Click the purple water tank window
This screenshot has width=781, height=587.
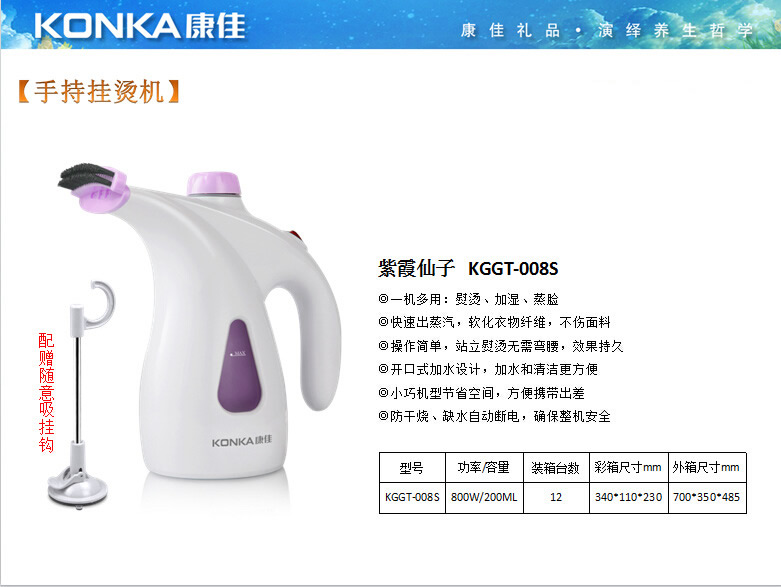240,366
